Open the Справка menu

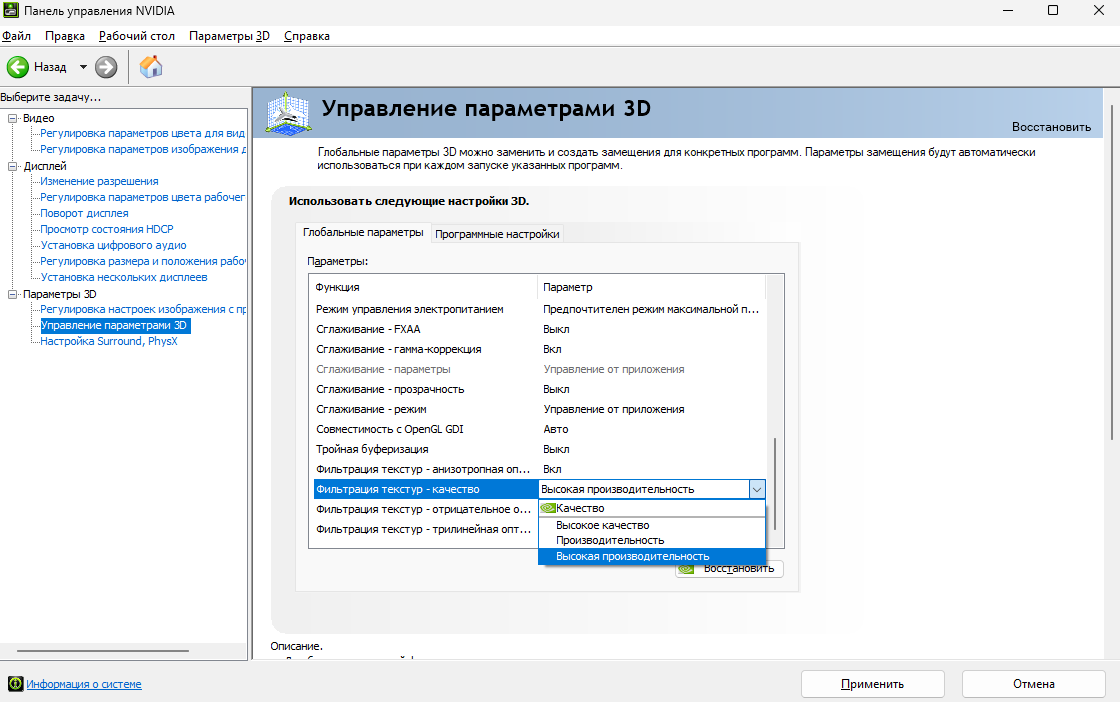306,36
